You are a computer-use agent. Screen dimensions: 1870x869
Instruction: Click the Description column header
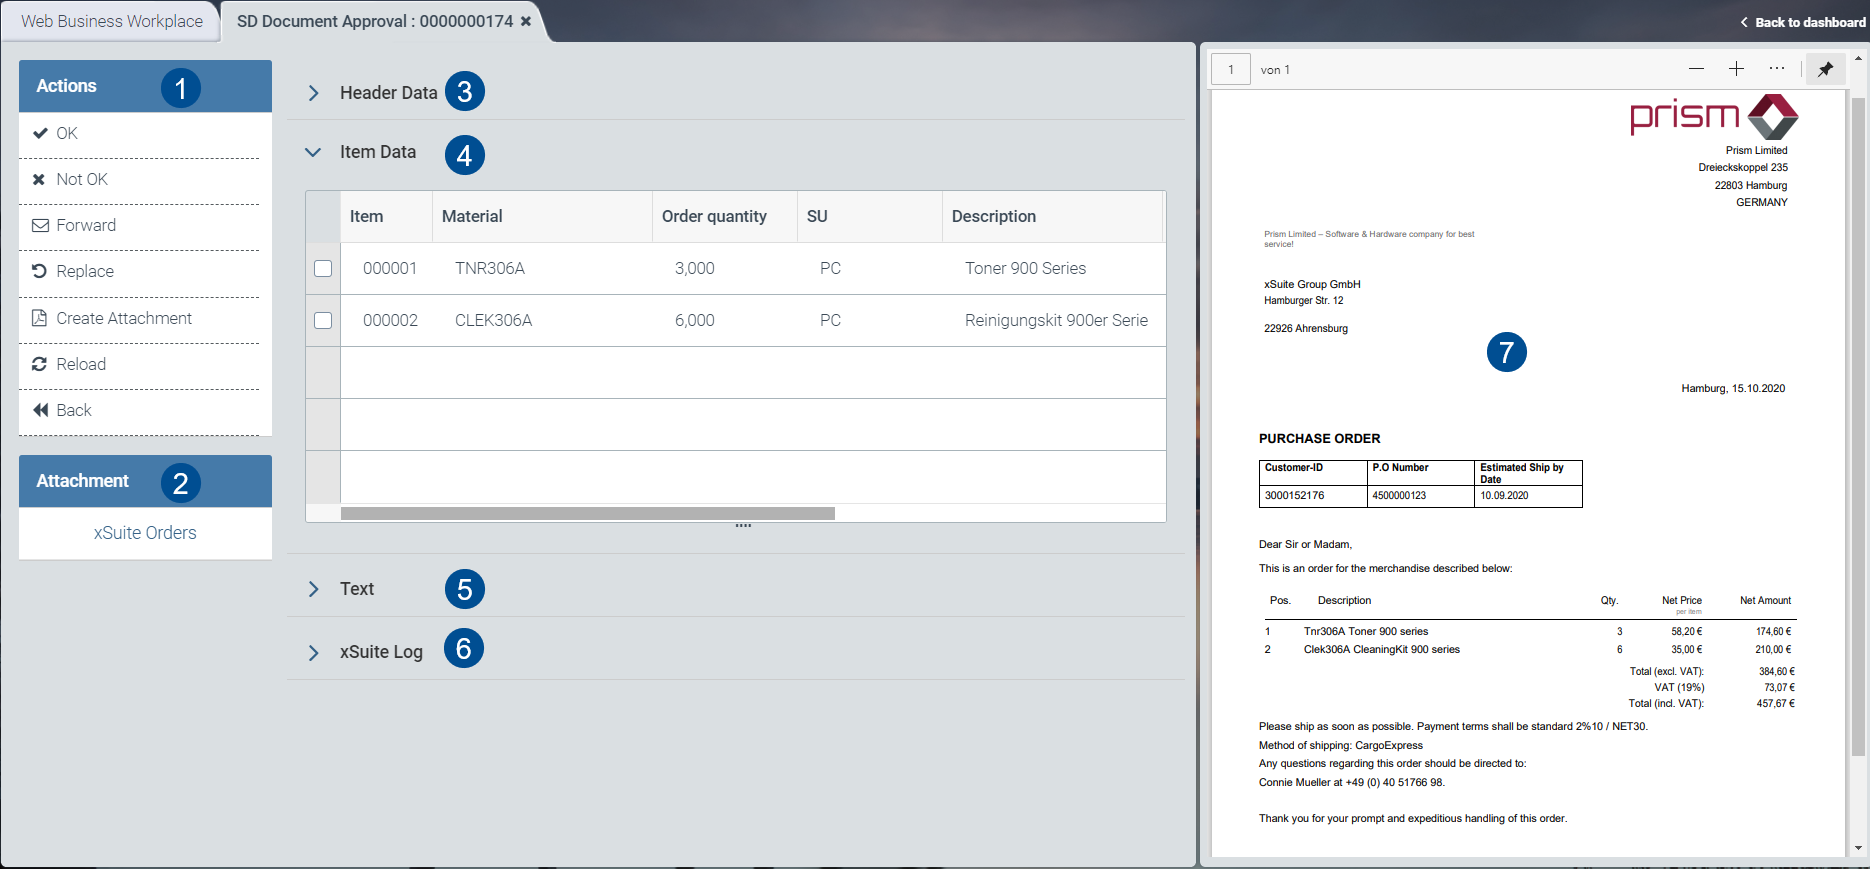tap(1053, 216)
